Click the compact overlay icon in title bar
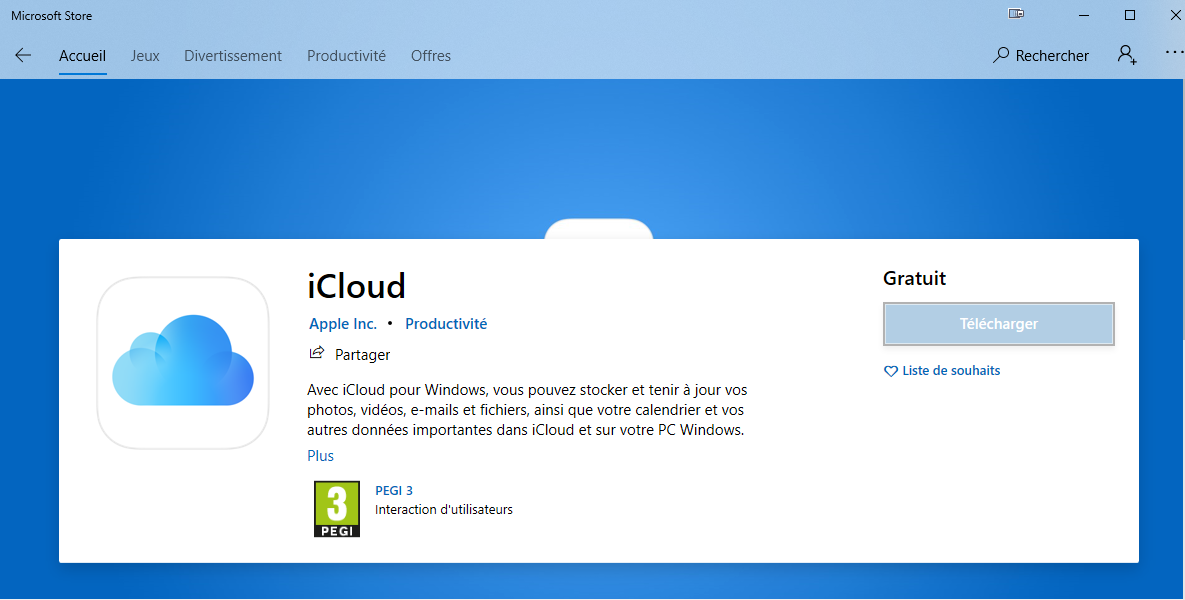 tap(1016, 14)
